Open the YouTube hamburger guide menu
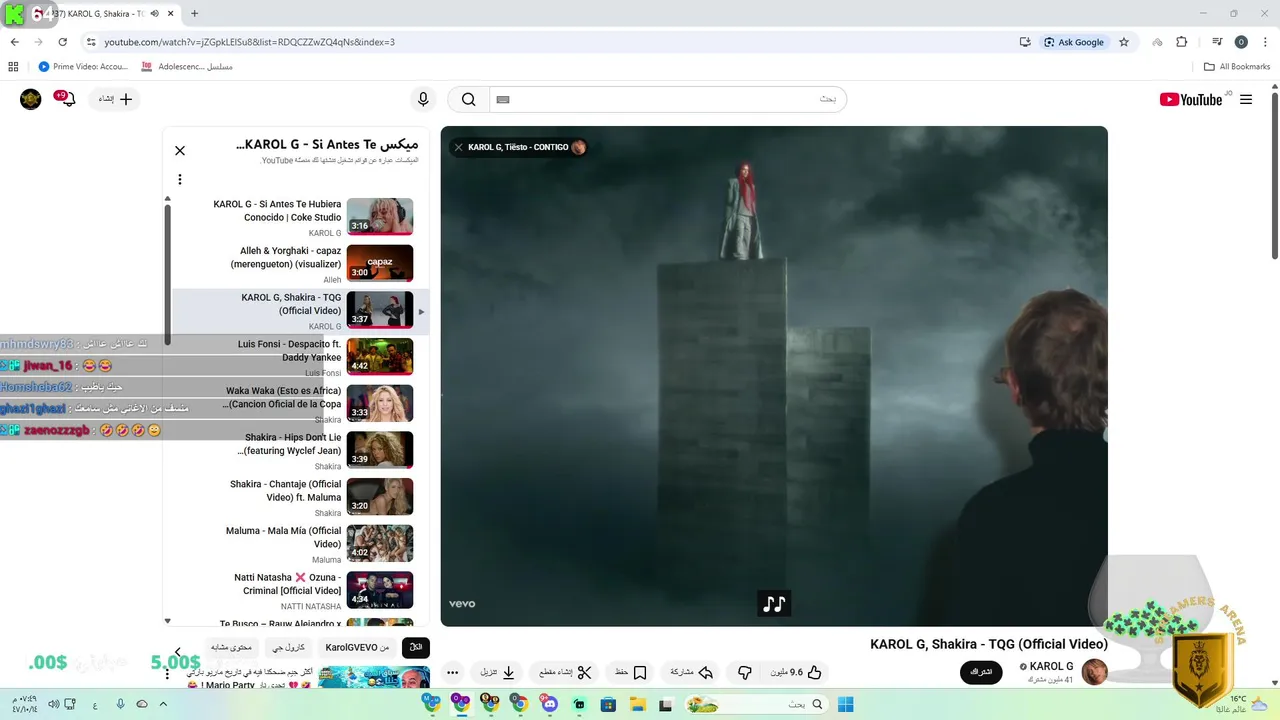This screenshot has width=1280, height=720. click(1246, 99)
